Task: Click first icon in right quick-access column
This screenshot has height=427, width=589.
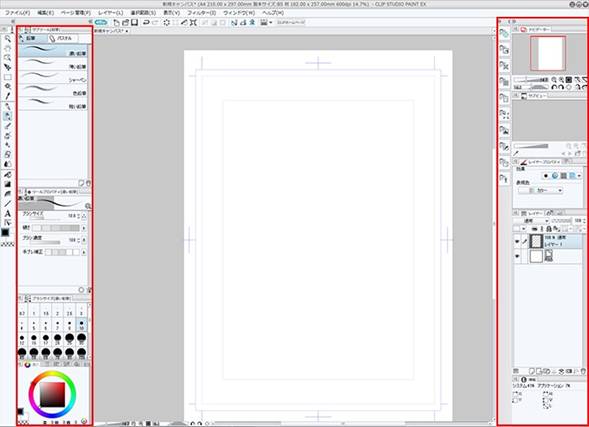Action: (x=504, y=34)
